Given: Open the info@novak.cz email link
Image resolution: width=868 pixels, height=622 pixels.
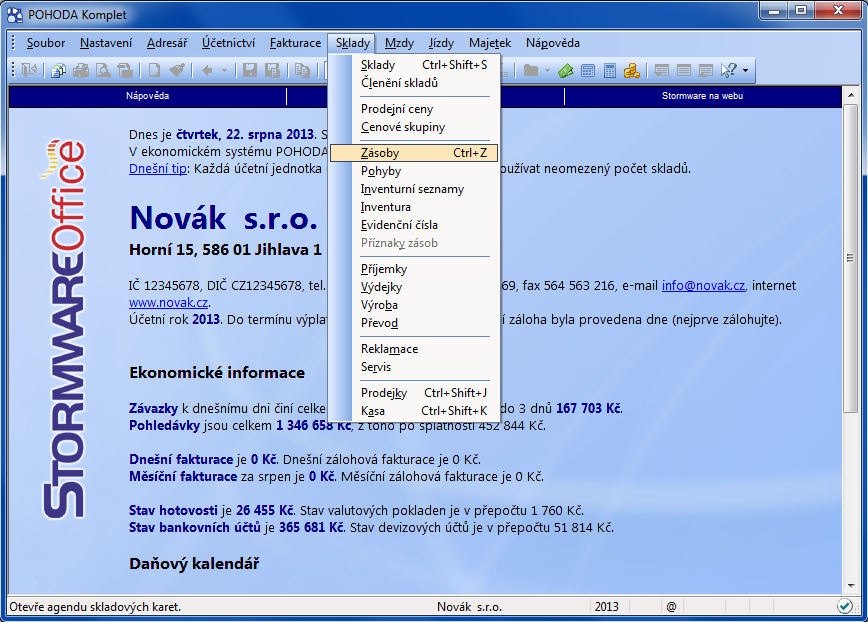Looking at the screenshot, I should coord(704,285).
